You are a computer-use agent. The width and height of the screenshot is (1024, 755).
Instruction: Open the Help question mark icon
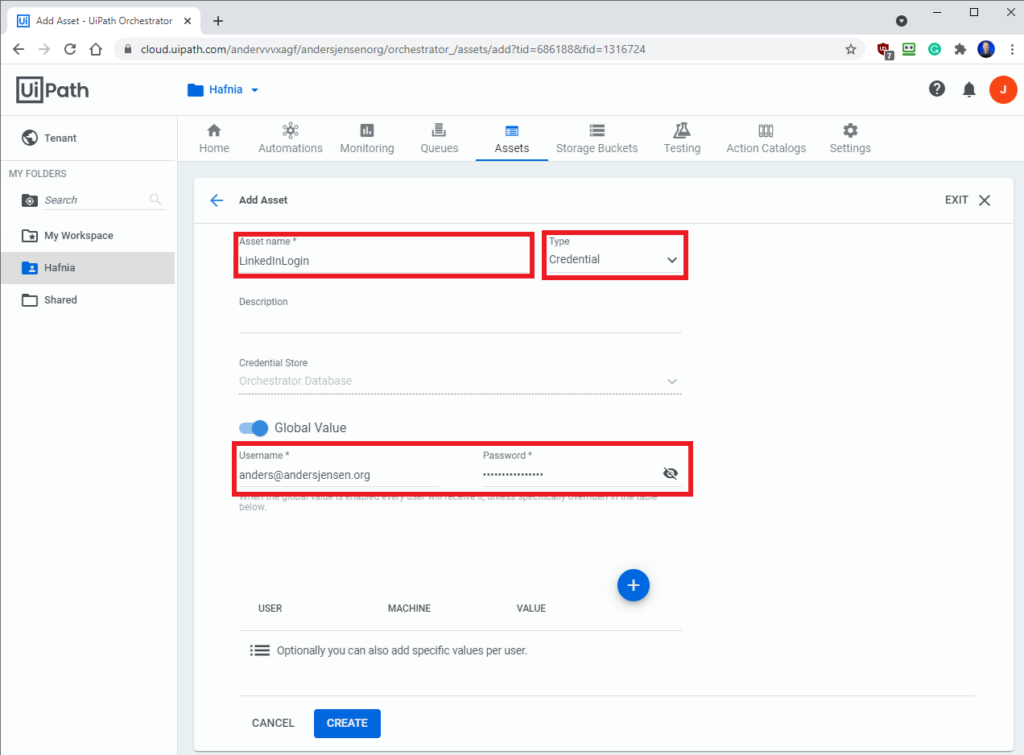click(x=936, y=89)
